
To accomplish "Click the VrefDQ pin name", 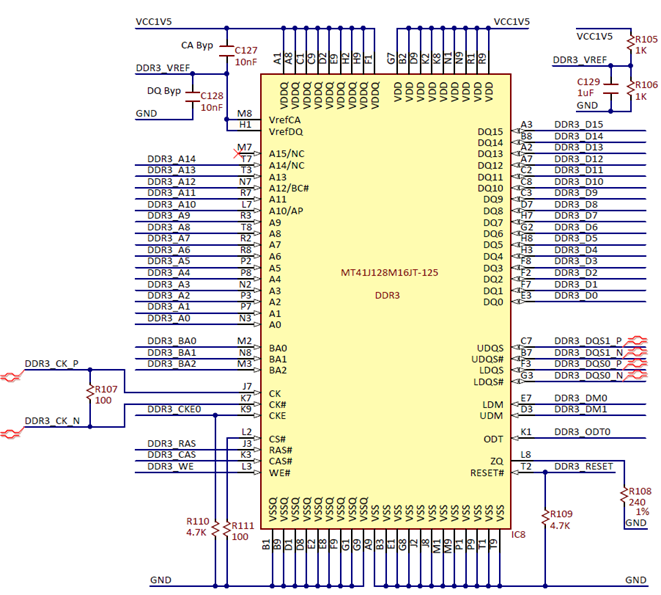I will click(286, 132).
